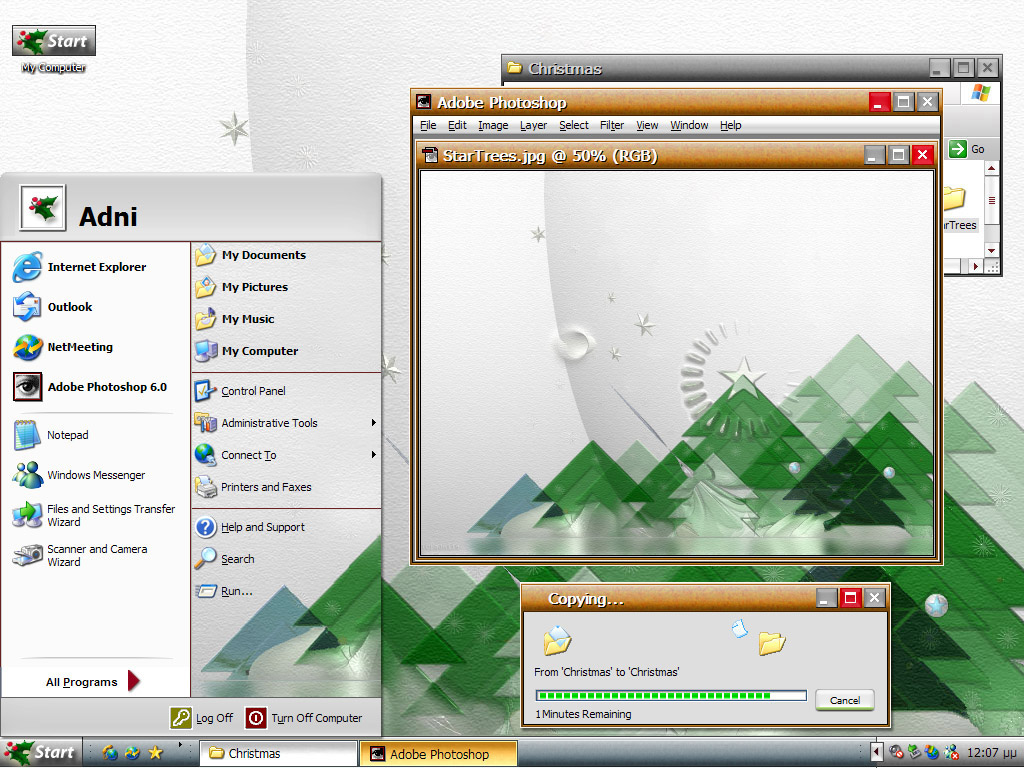Click the Windows flag globe tray icon
1024x768 pixels.
932,752
